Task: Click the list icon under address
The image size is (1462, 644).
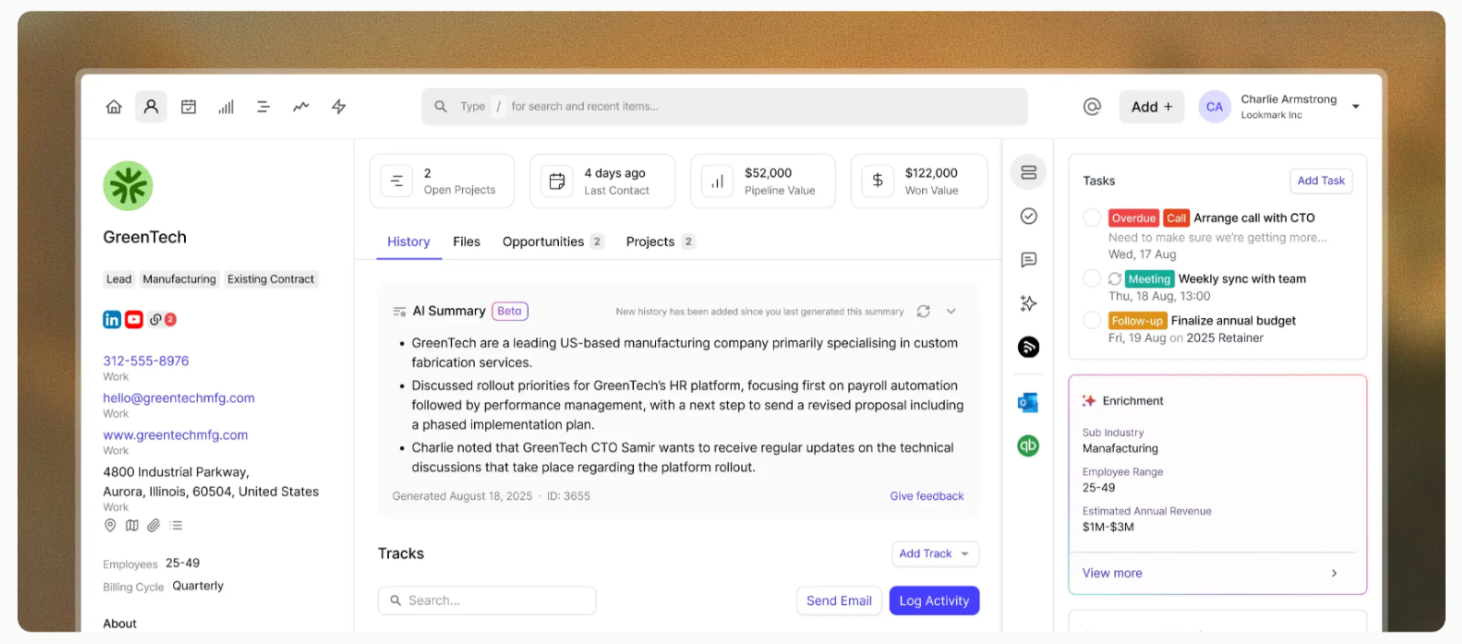Action: (176, 525)
